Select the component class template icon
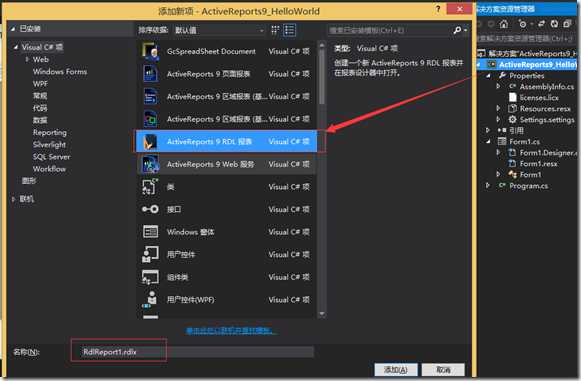581x381 pixels. pos(150,277)
